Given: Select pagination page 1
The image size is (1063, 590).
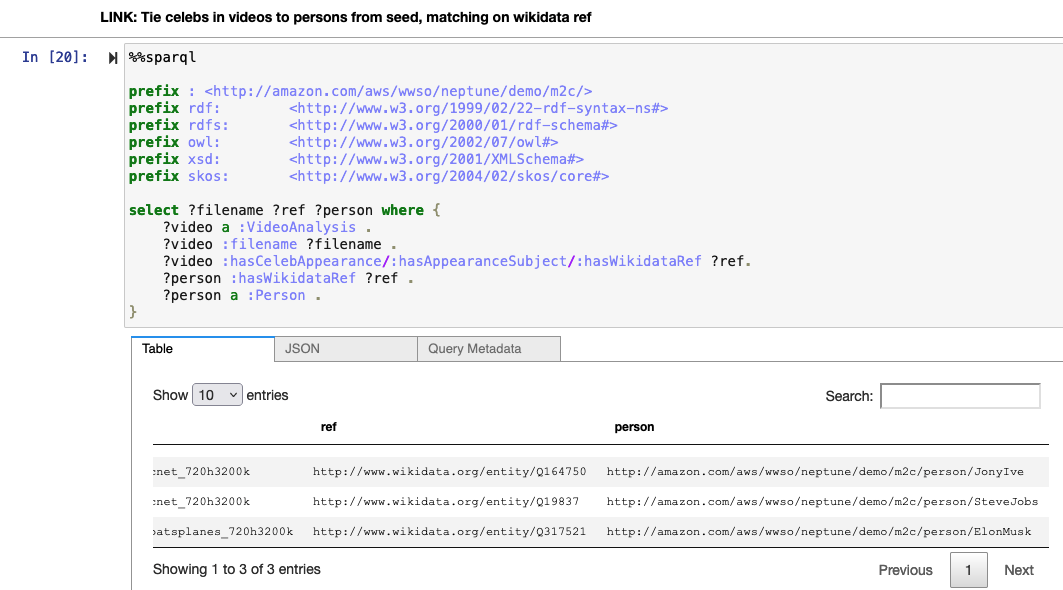Looking at the screenshot, I should tap(968, 570).
